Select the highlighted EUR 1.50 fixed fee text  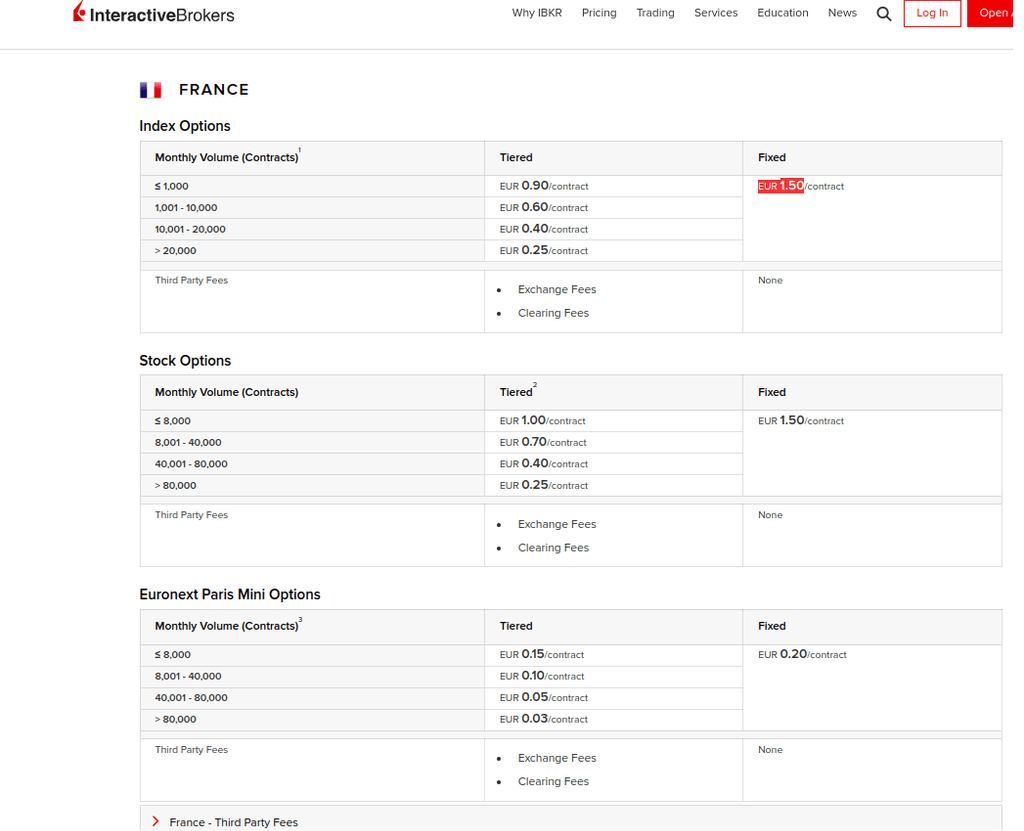pyautogui.click(x=779, y=186)
